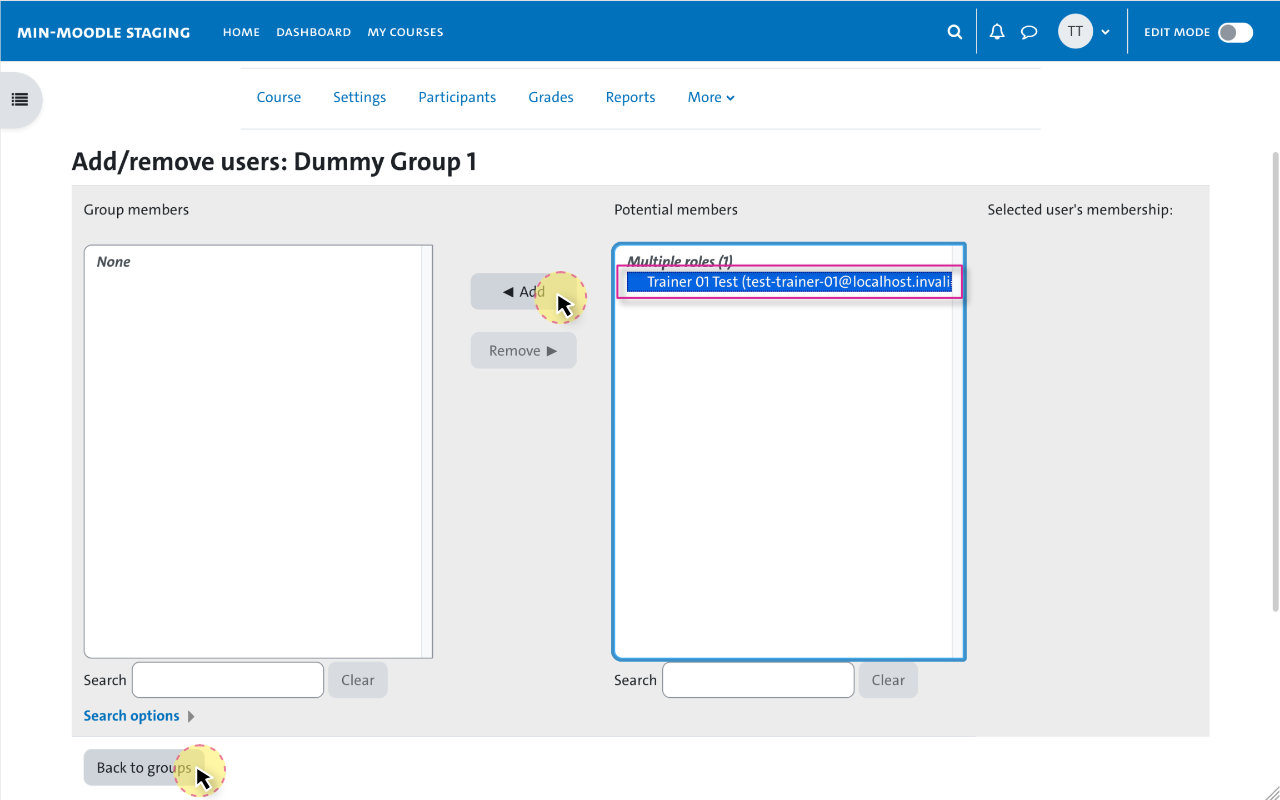
Task: Switch to the Course tab
Action: (278, 97)
